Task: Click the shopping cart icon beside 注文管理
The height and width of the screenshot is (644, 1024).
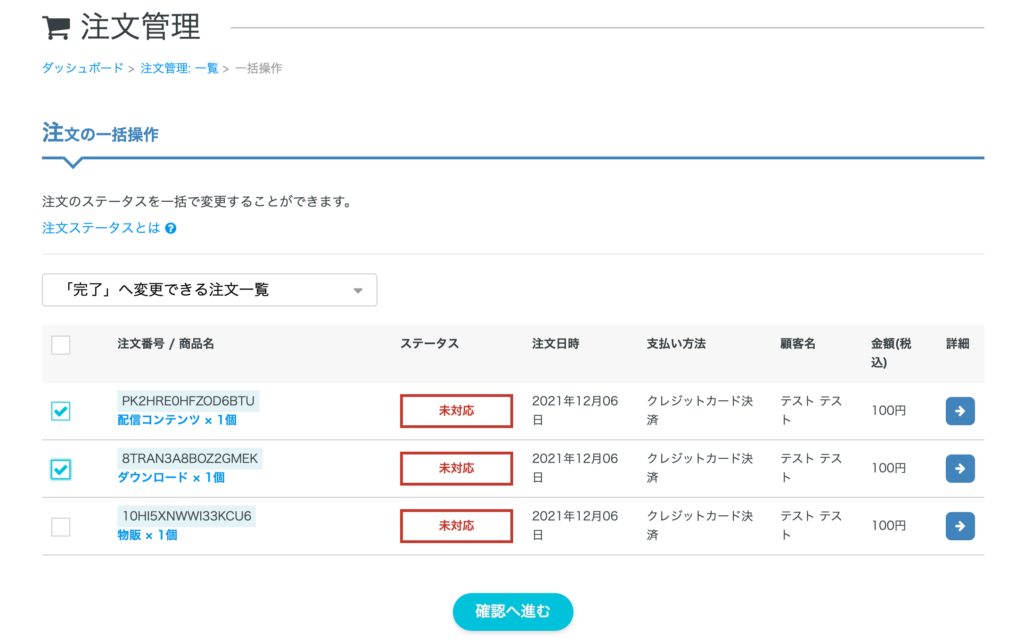Action: (x=56, y=28)
